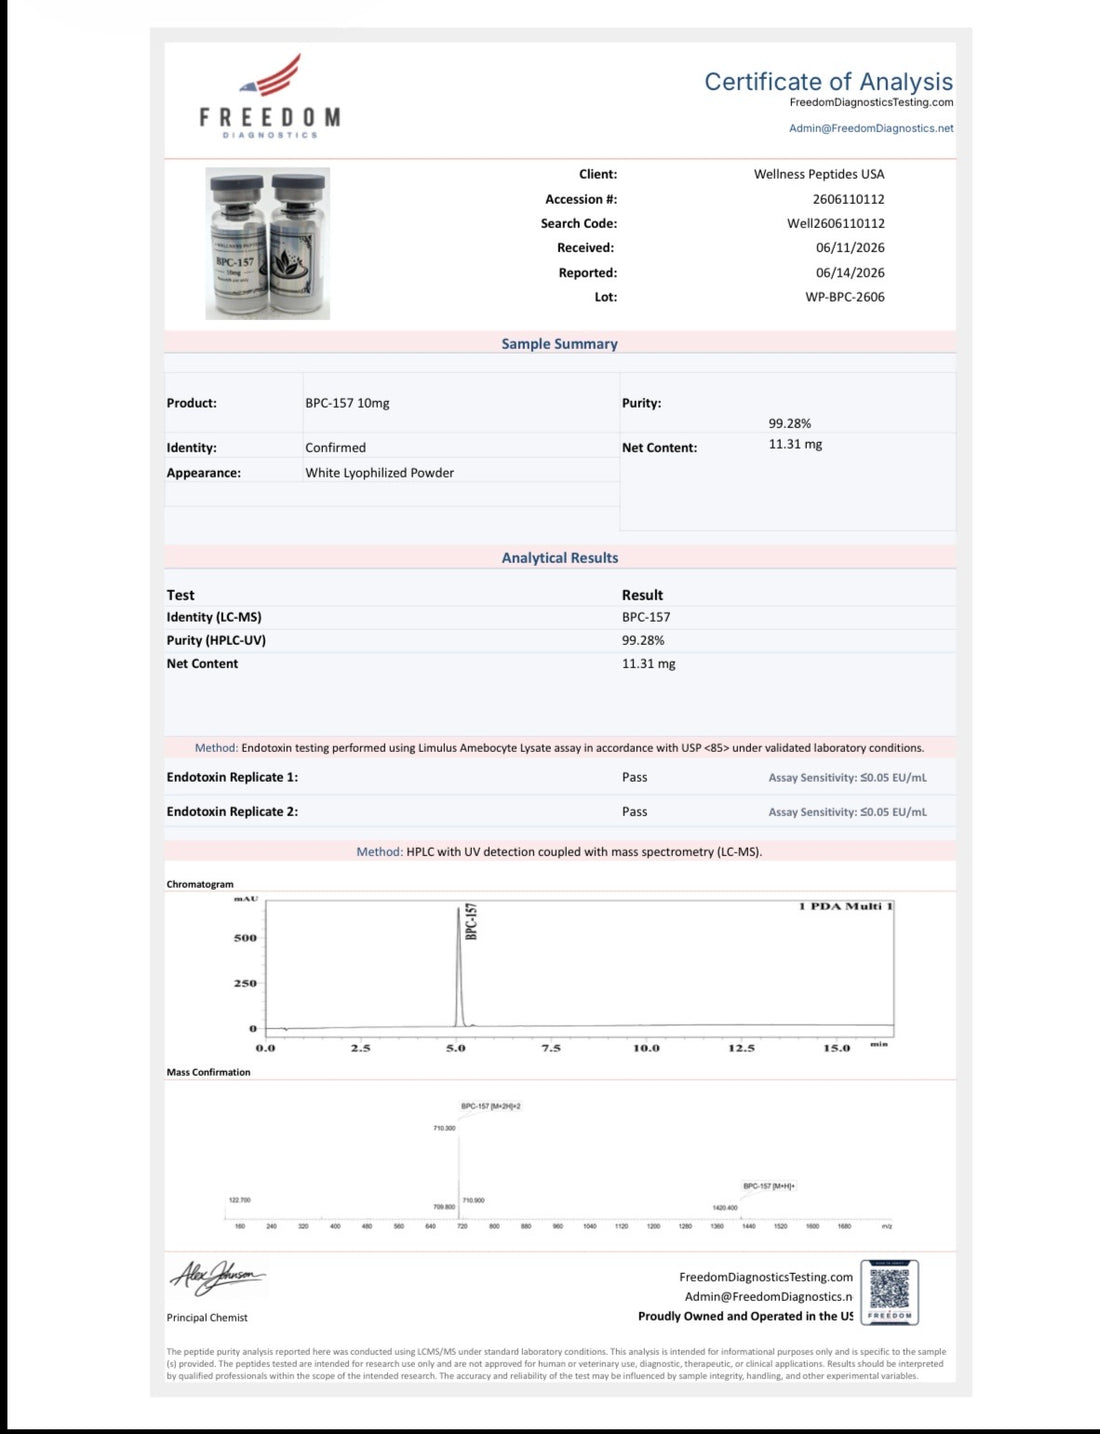Screen dimensions: 1100x1434
Task: Click Proudly Owned and Operated text
Action: pos(746,1316)
